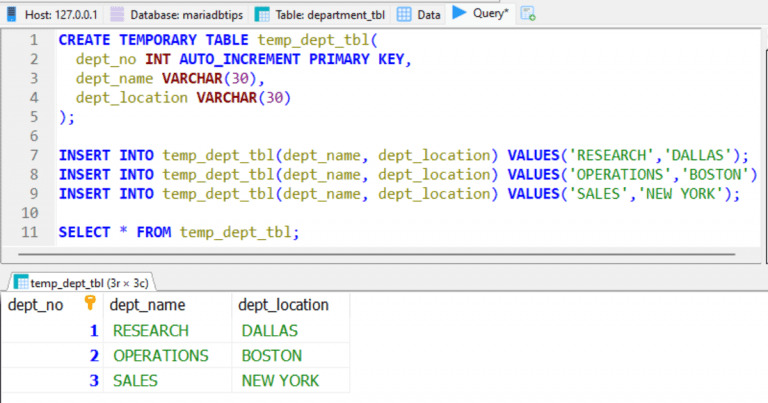
Task: Select the RESEARCH cell
Action: pos(167,331)
